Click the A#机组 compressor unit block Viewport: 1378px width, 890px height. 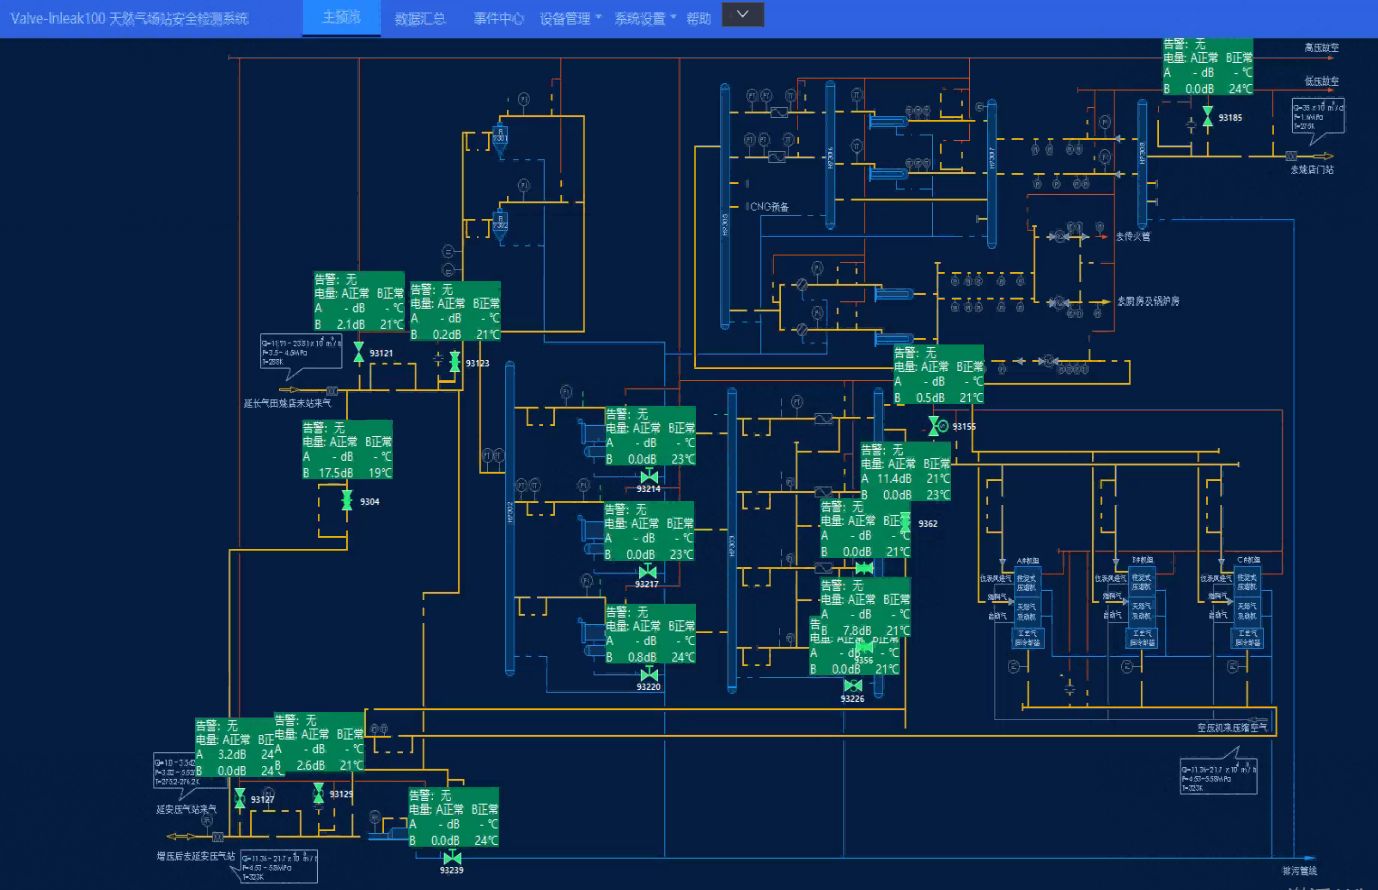coord(1026,597)
